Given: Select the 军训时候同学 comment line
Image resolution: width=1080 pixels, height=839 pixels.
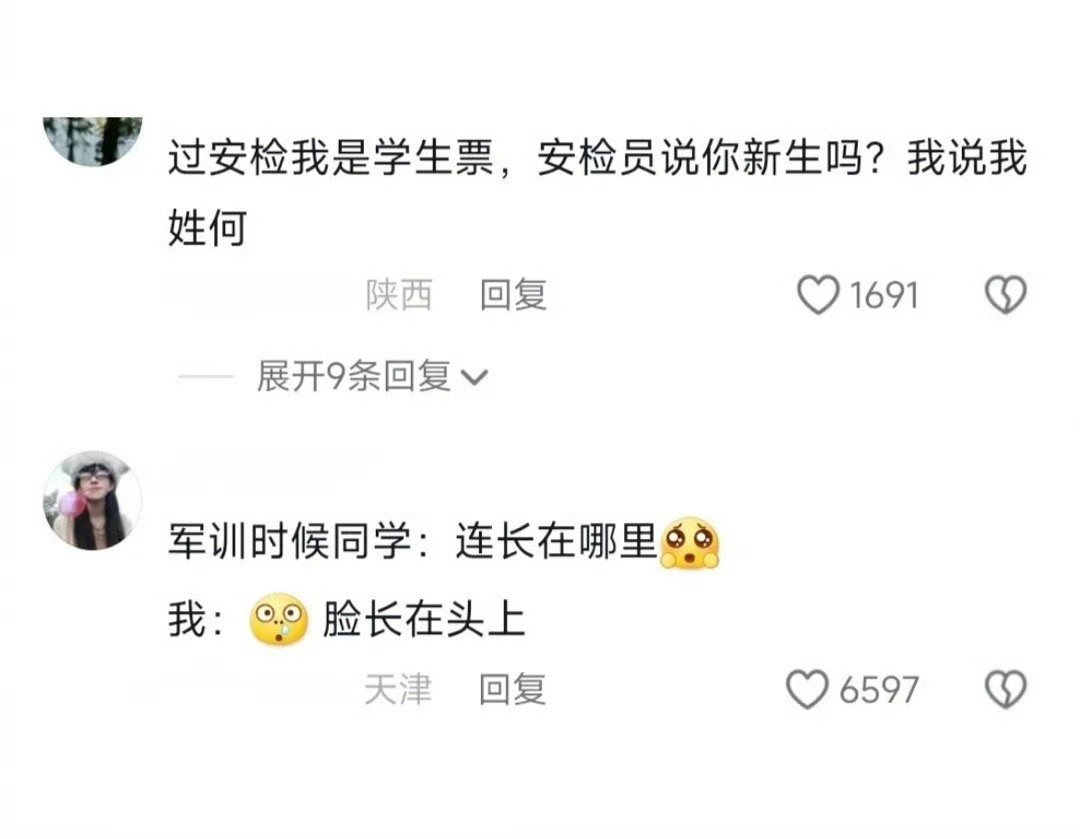Looking at the screenshot, I should point(444,543).
